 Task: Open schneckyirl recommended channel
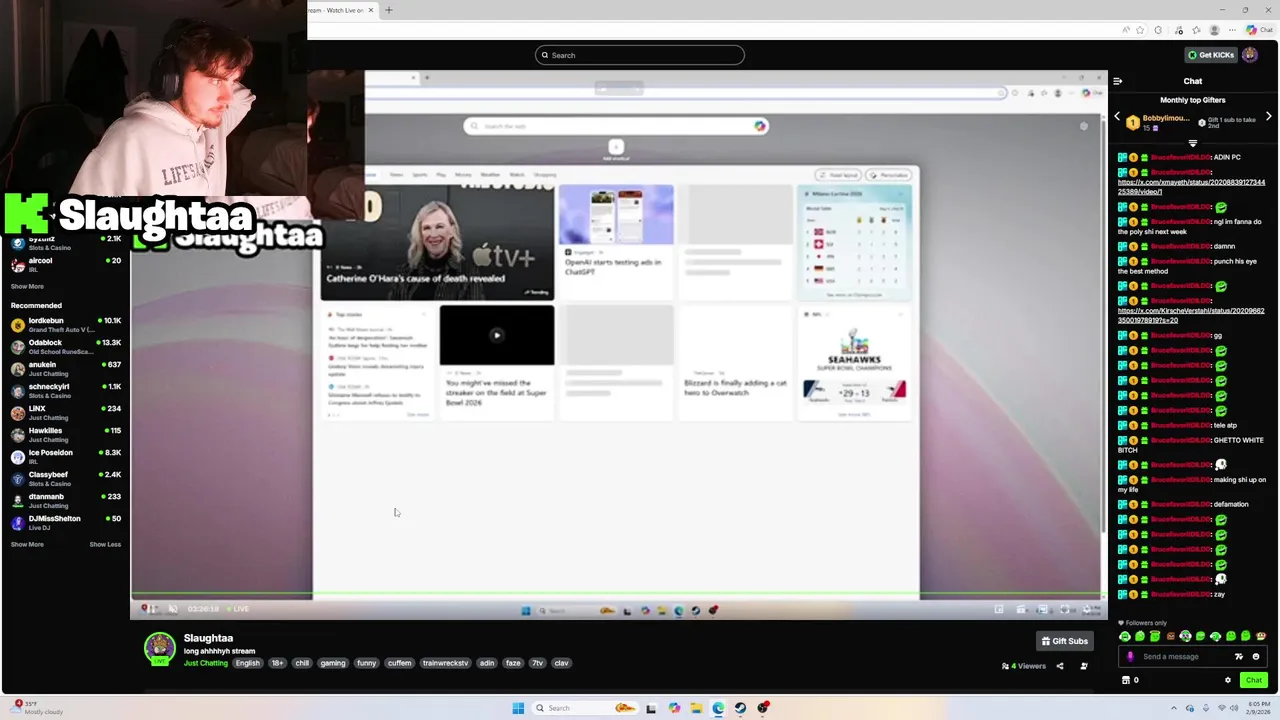pos(66,391)
